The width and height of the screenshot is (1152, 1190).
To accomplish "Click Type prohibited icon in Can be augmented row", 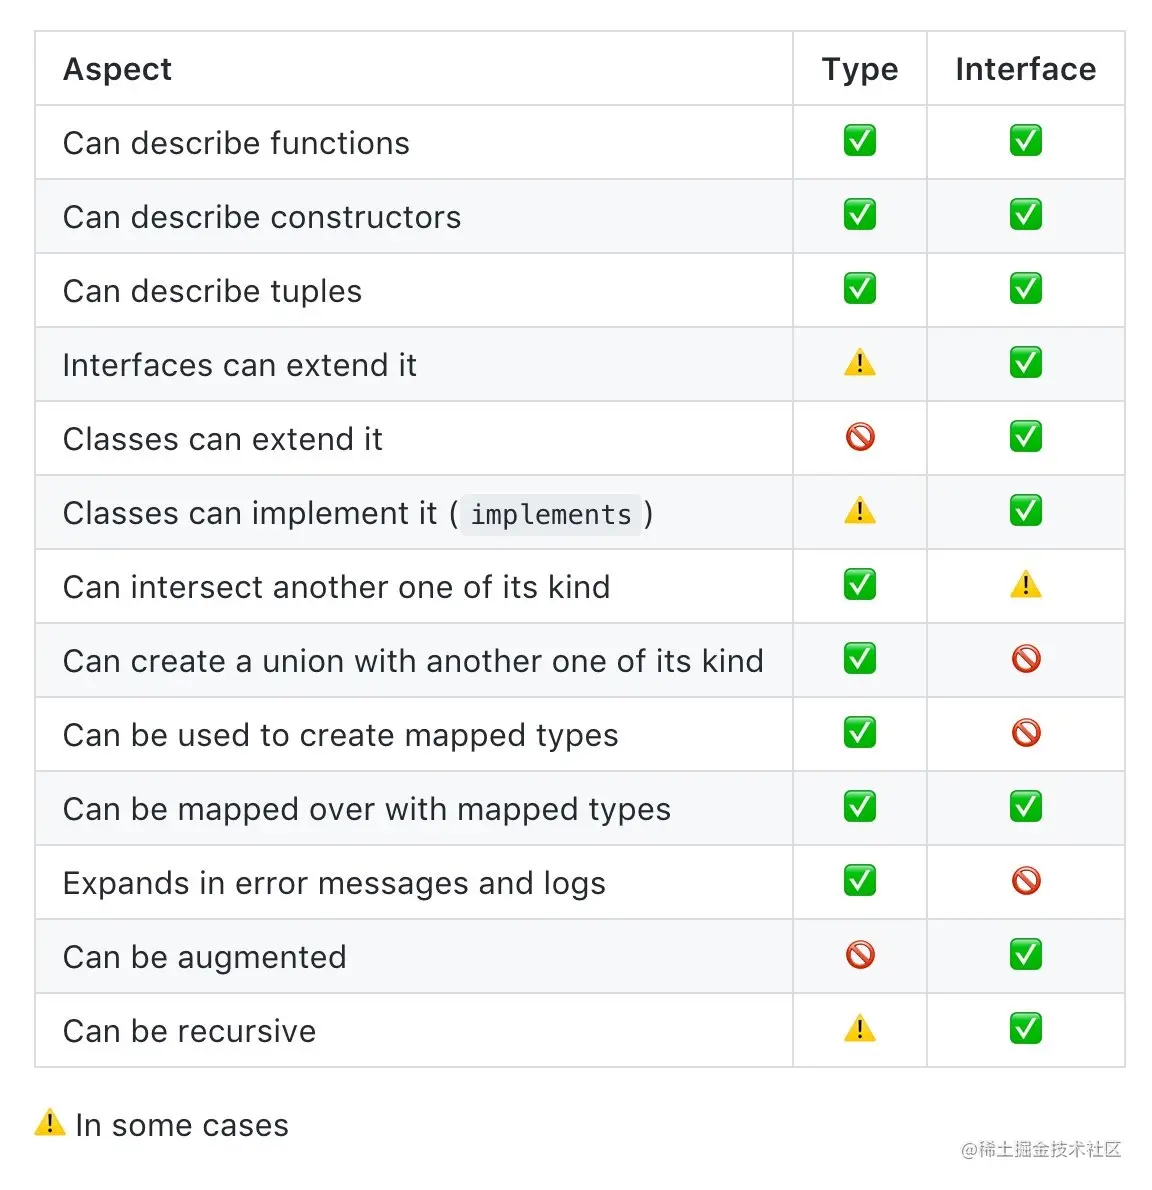I will (859, 955).
